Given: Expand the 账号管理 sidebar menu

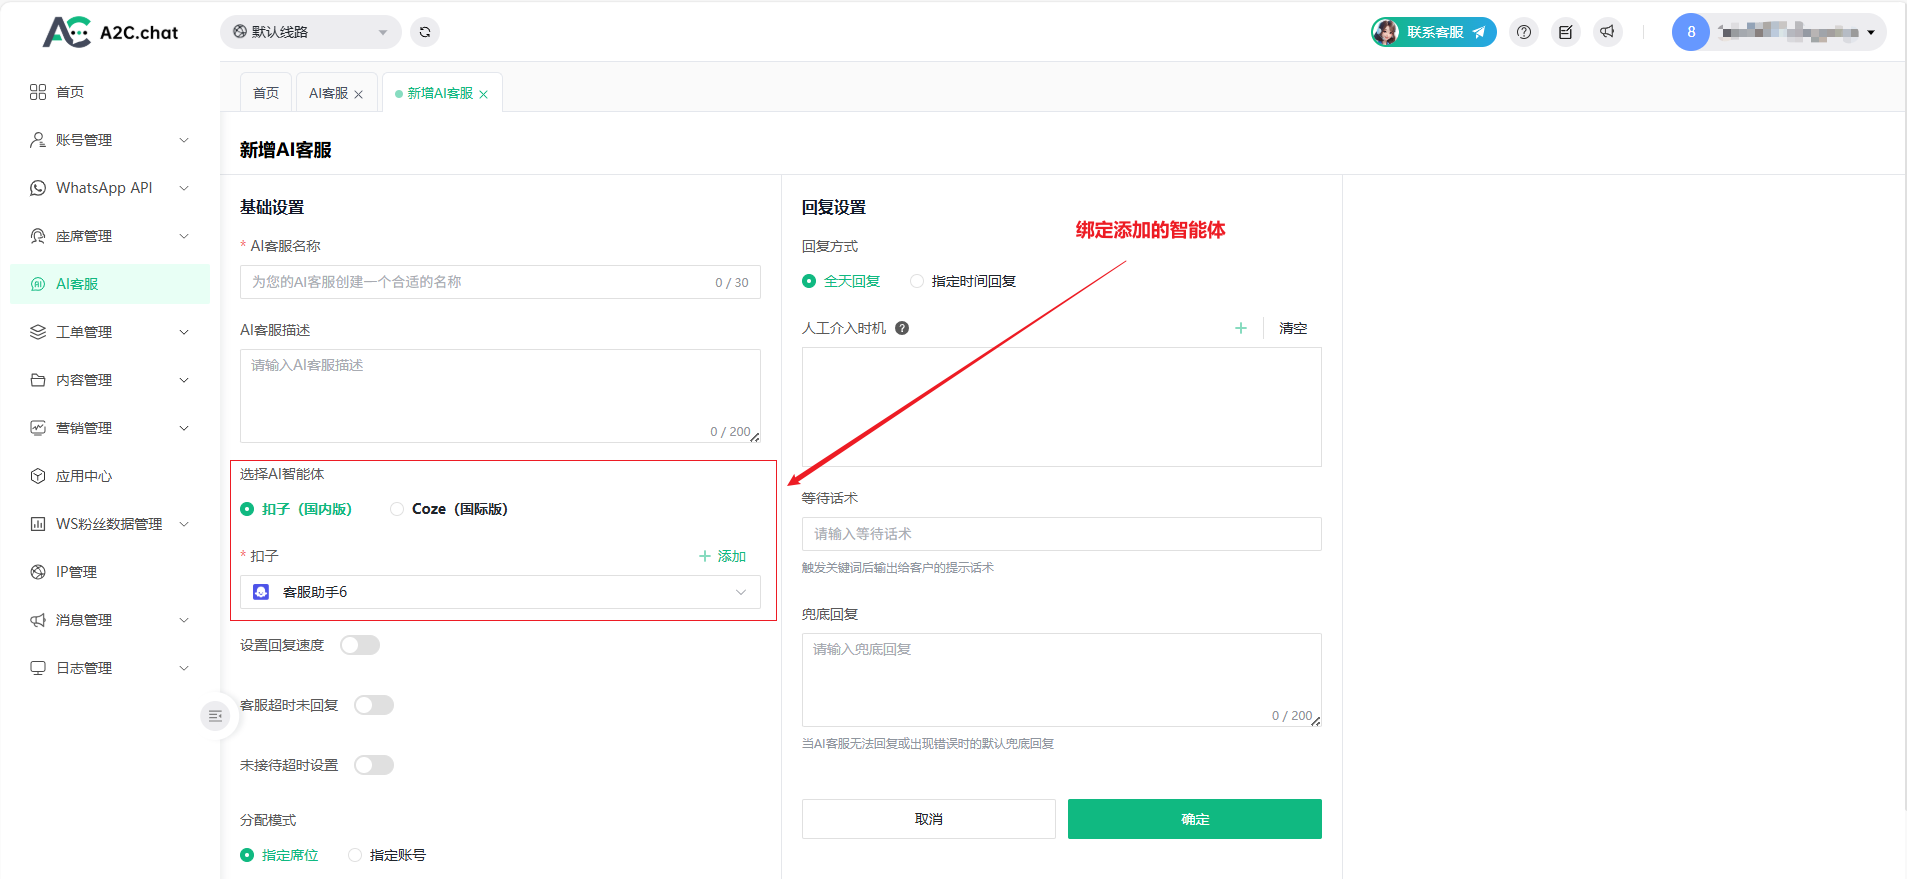Looking at the screenshot, I should [x=110, y=140].
